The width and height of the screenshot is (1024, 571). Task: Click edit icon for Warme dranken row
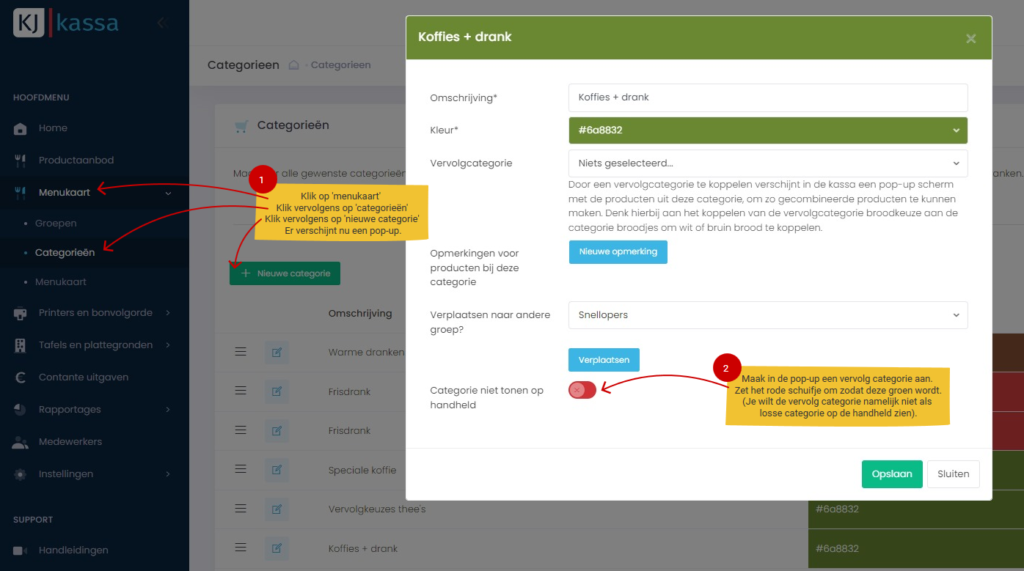276,352
